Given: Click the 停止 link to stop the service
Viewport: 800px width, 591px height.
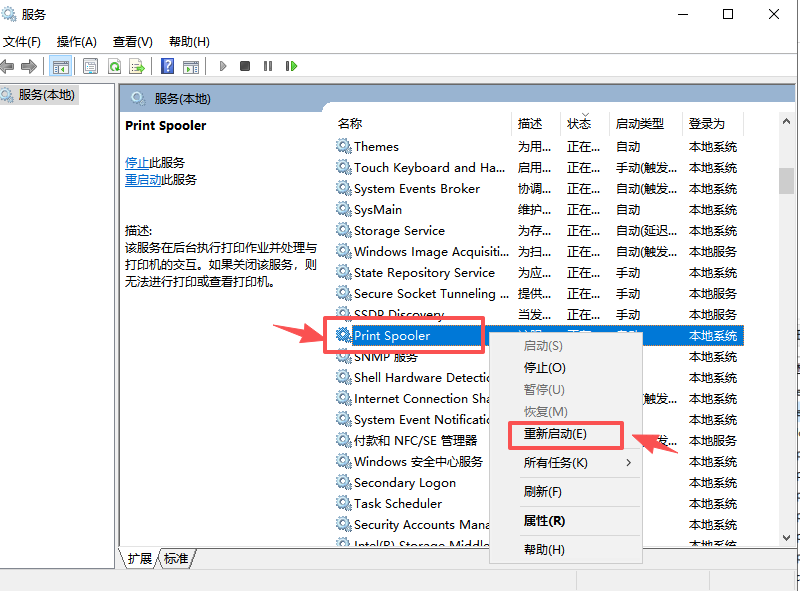Looking at the screenshot, I should tap(137, 162).
